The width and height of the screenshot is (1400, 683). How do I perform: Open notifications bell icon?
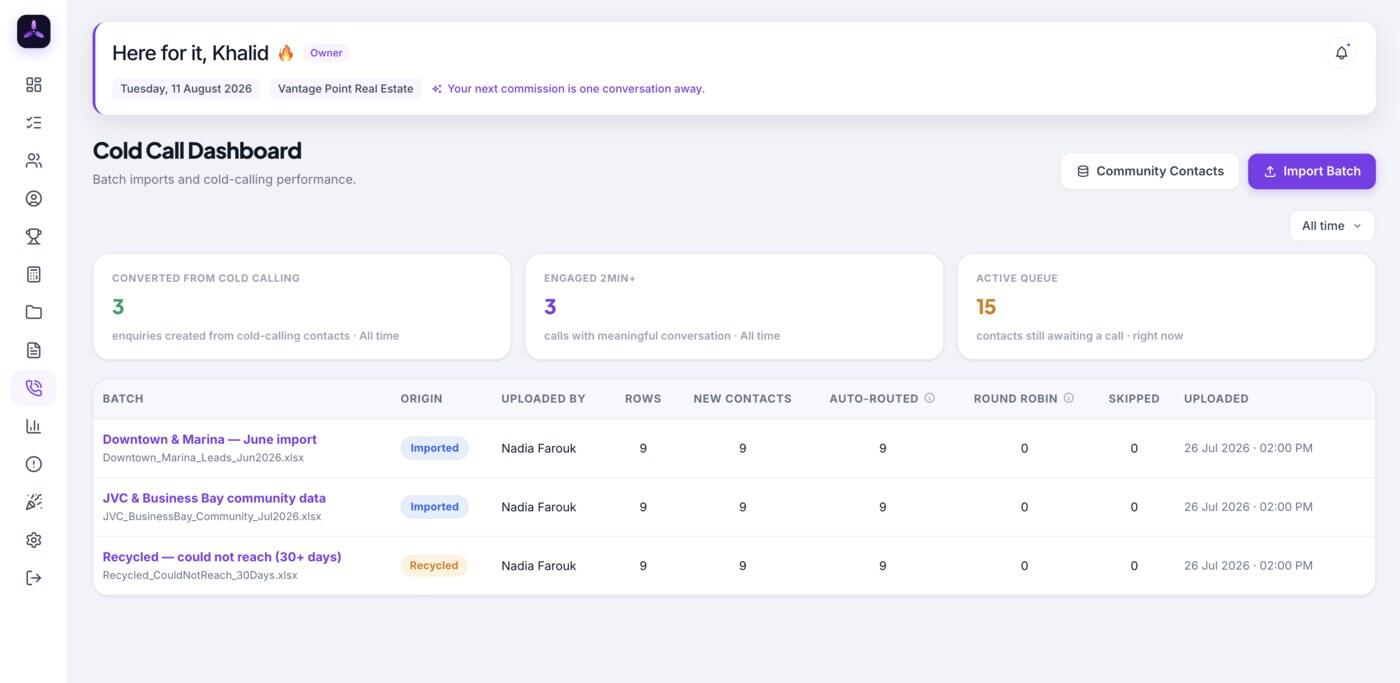pyautogui.click(x=1342, y=53)
